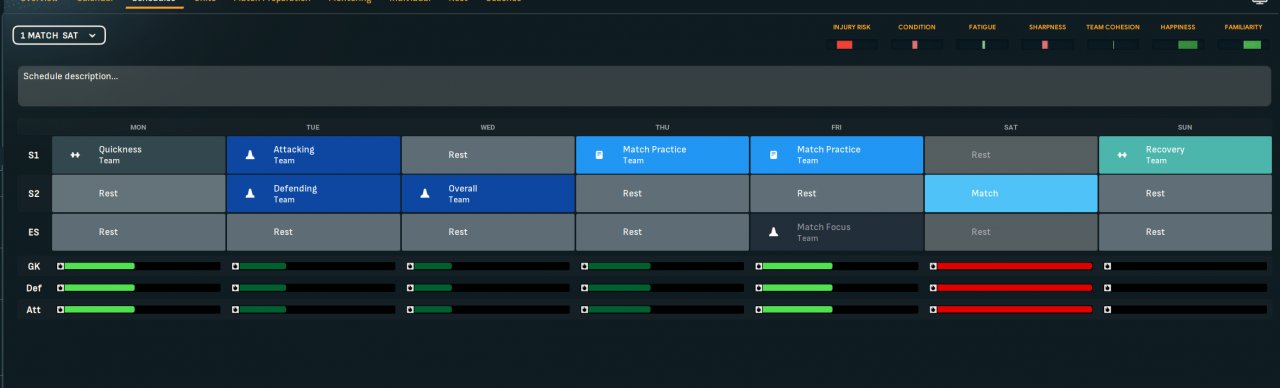Select the ES Rest slot on Sunday
The height and width of the screenshot is (388, 1280).
coord(1185,232)
